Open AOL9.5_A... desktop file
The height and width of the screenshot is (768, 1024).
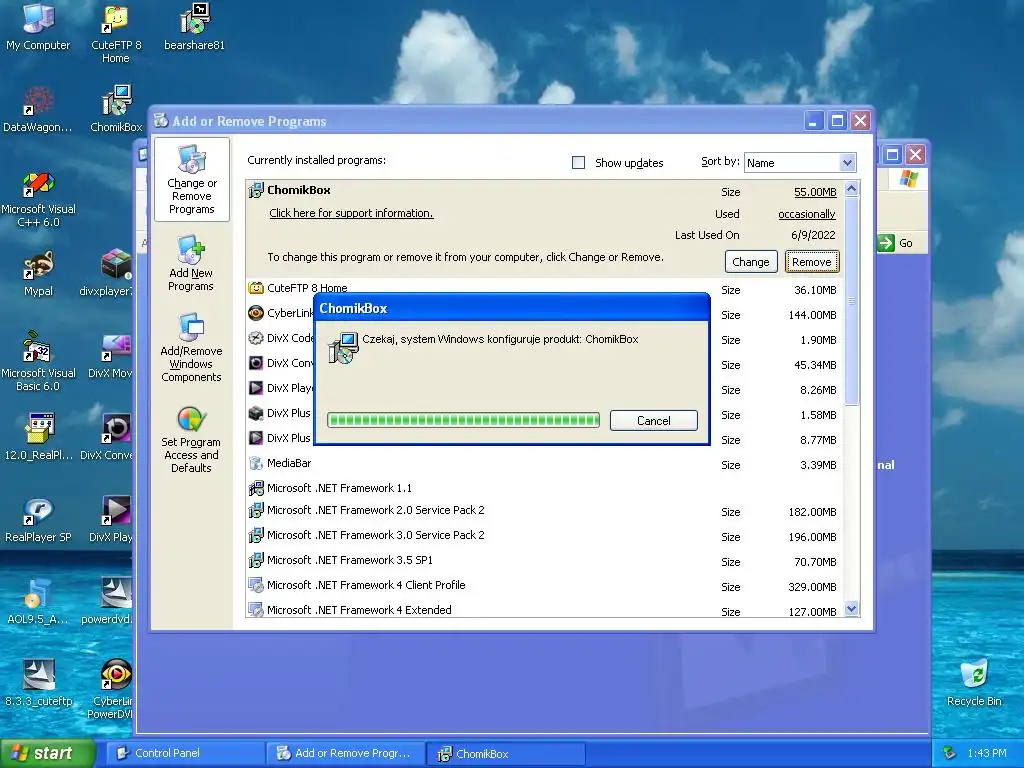[38, 602]
